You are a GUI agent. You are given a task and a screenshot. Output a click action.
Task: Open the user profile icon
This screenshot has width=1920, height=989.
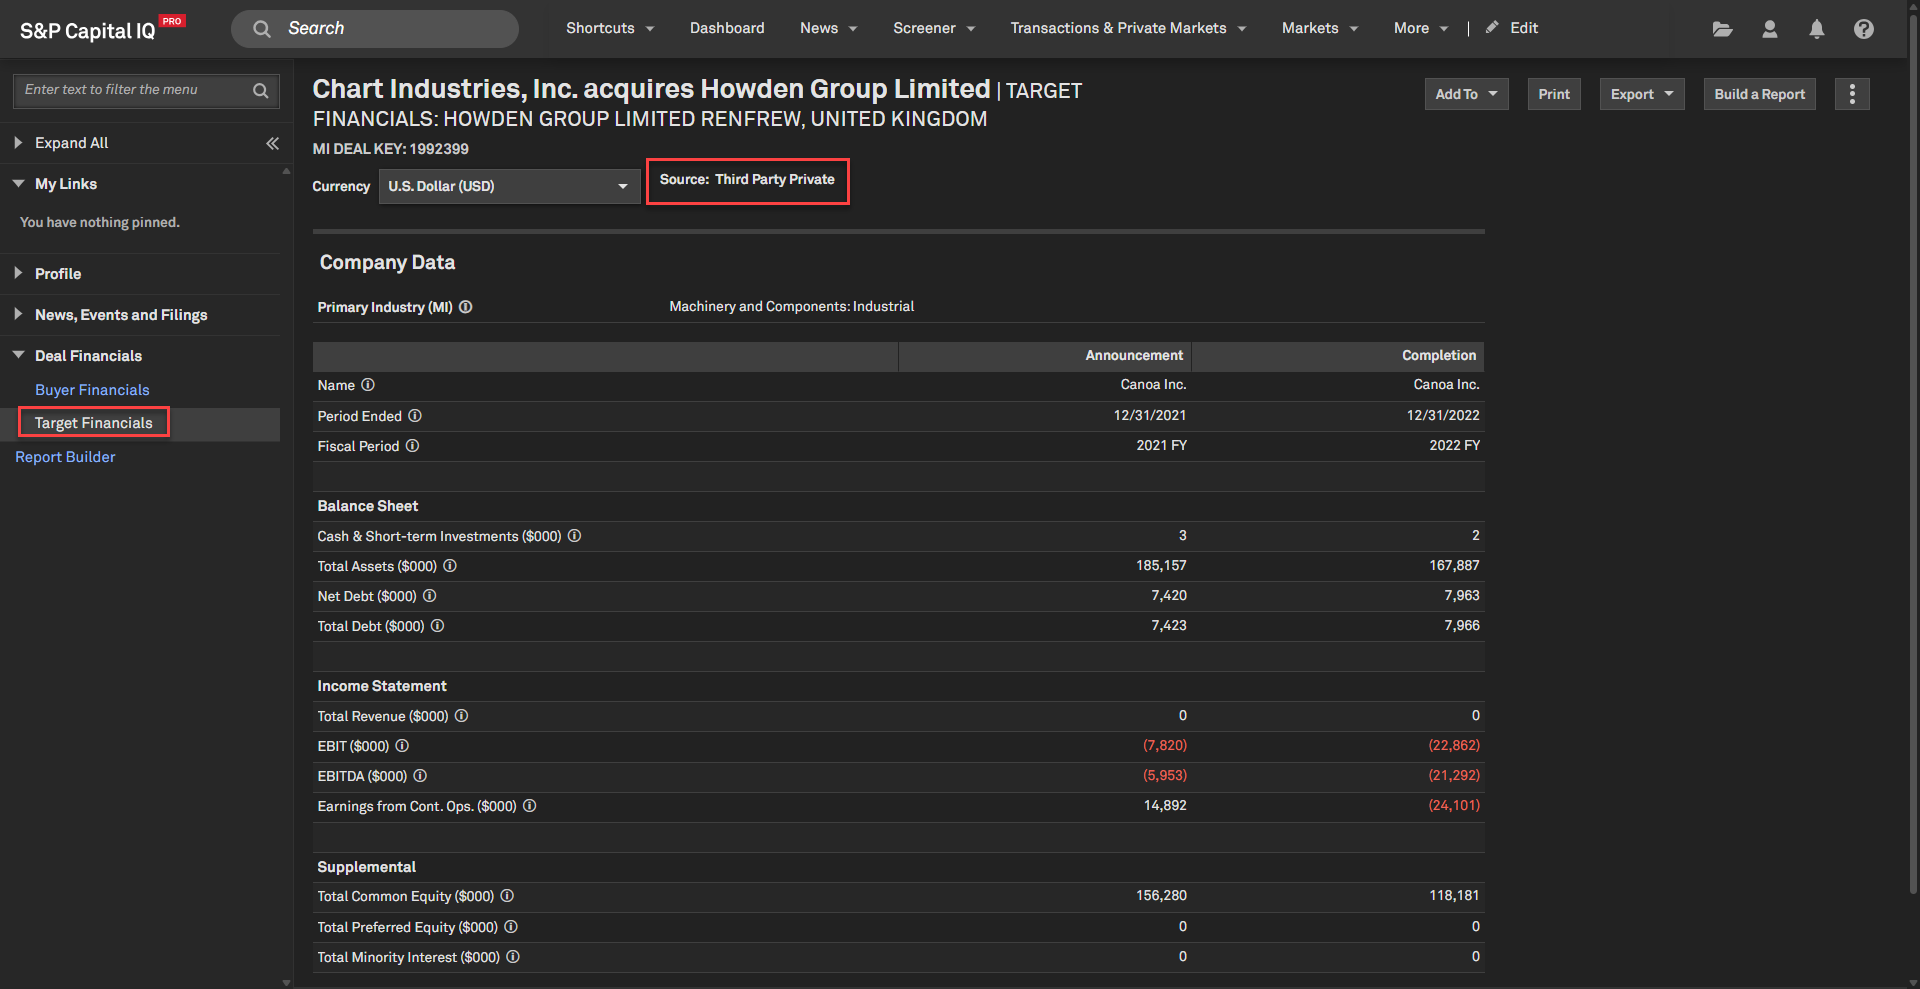(x=1769, y=29)
